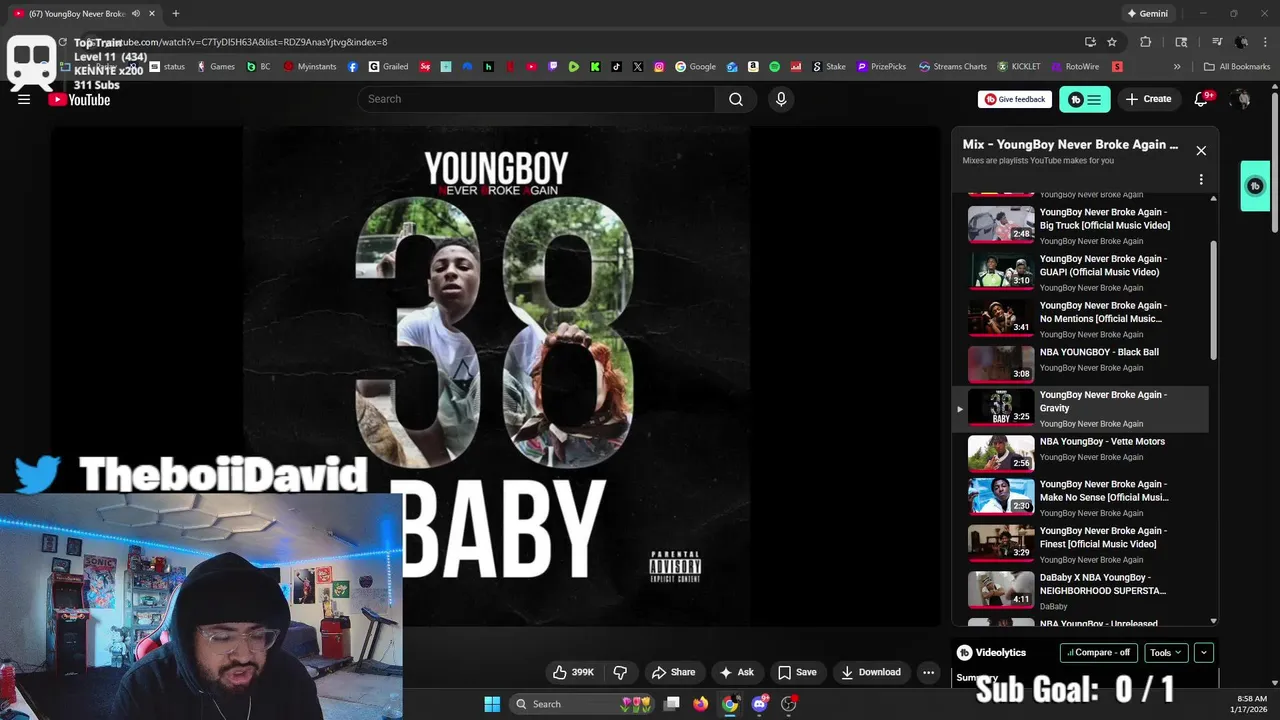
Task: Toggle Videolytics Compare off button
Action: [x=1098, y=652]
